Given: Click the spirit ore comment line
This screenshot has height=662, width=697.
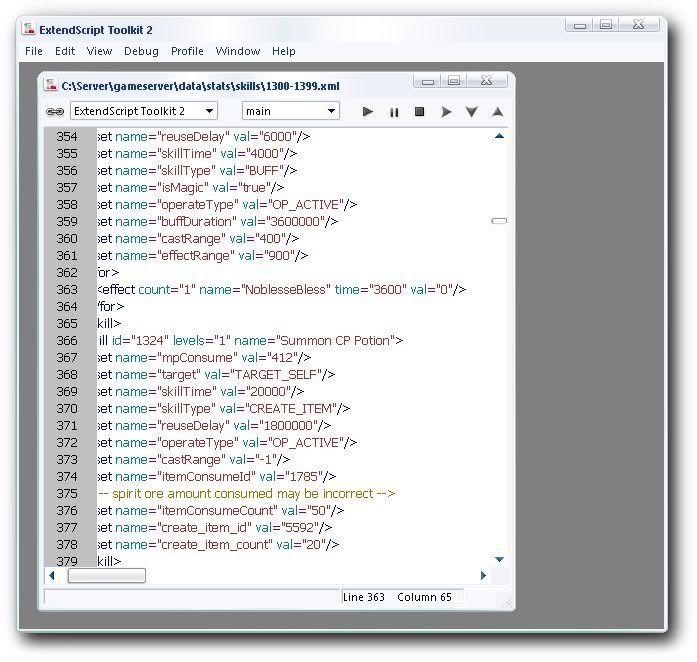Looking at the screenshot, I should [x=246, y=493].
